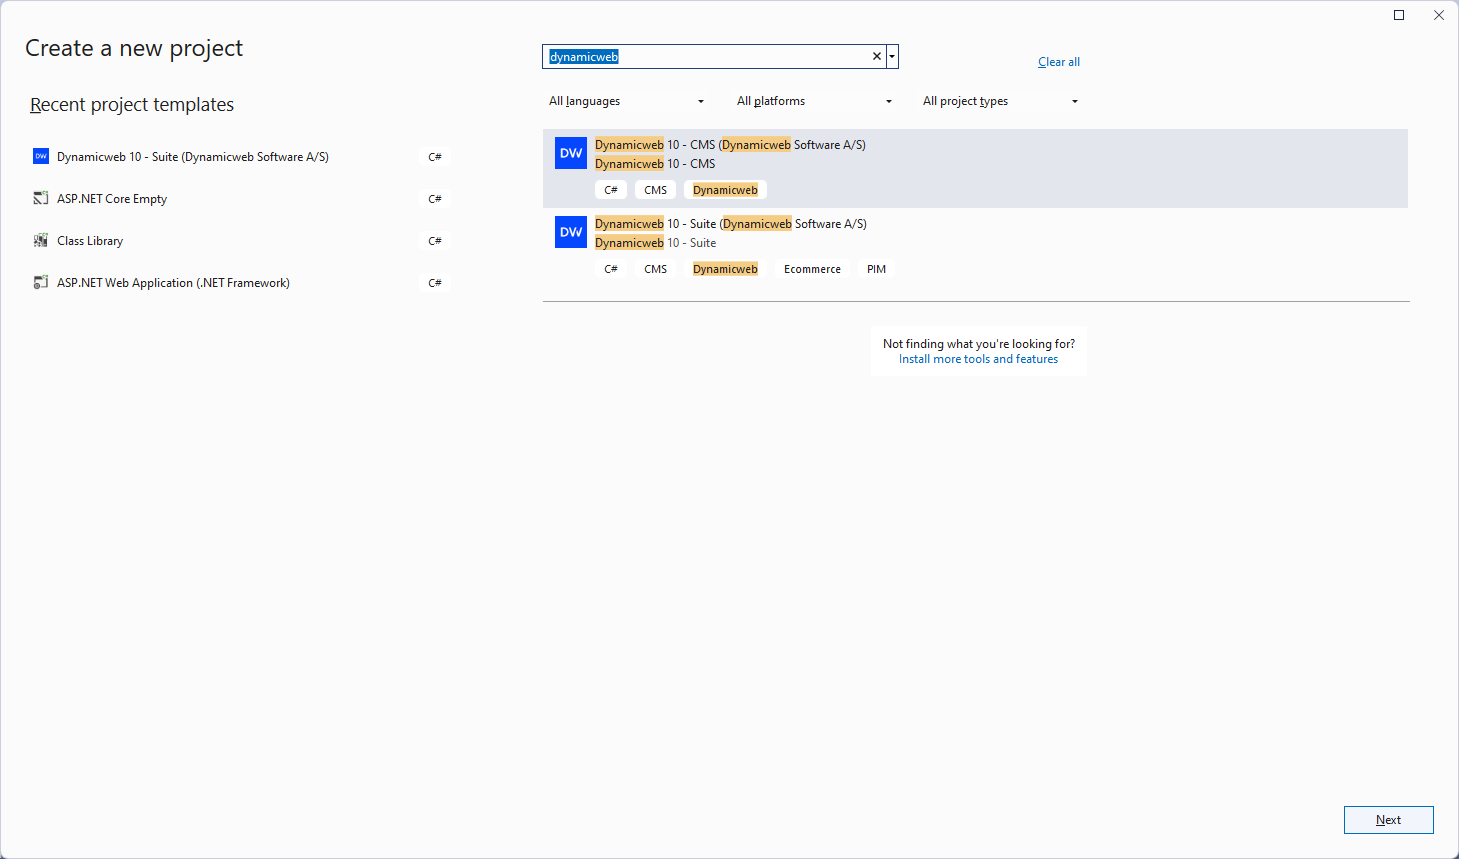The image size is (1459, 859).
Task: Click the C# tag on CMS template
Action: (611, 190)
